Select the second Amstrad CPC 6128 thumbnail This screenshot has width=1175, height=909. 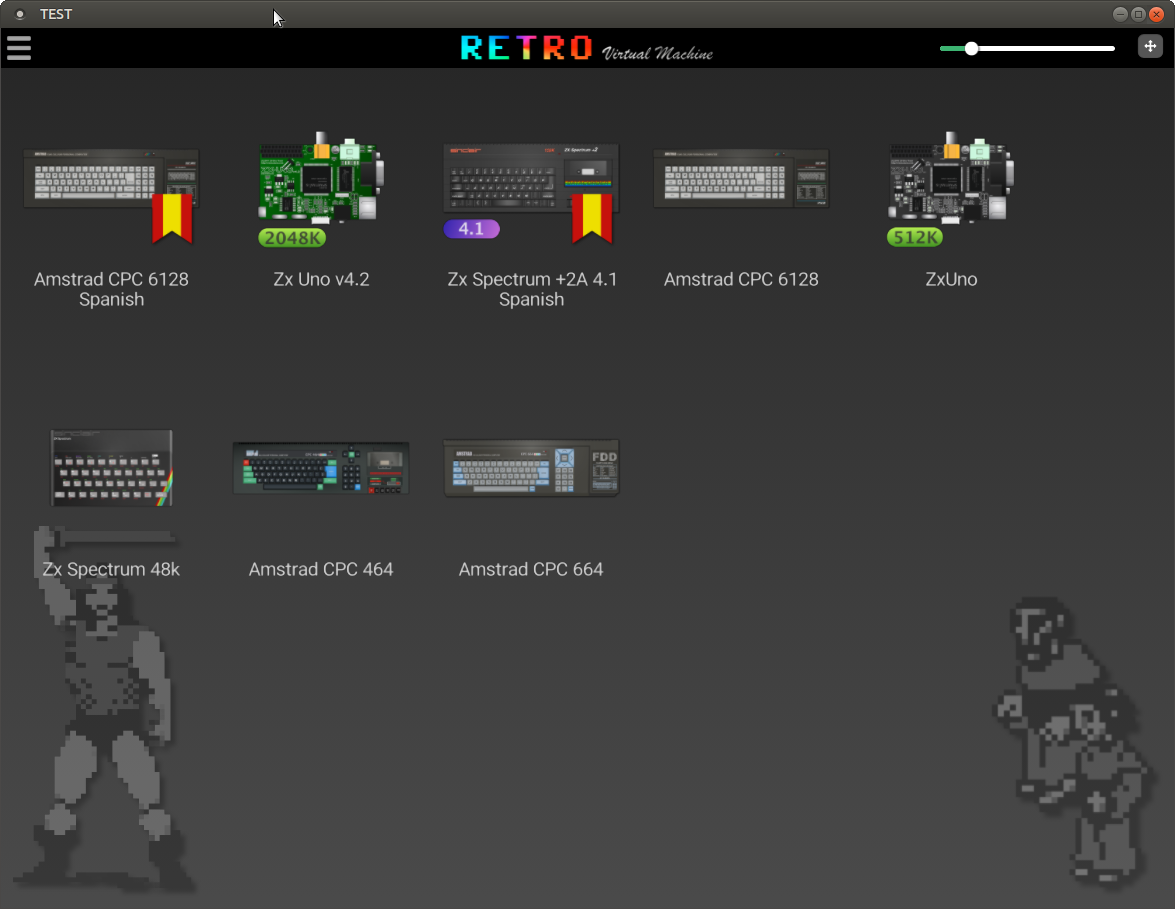click(741, 178)
